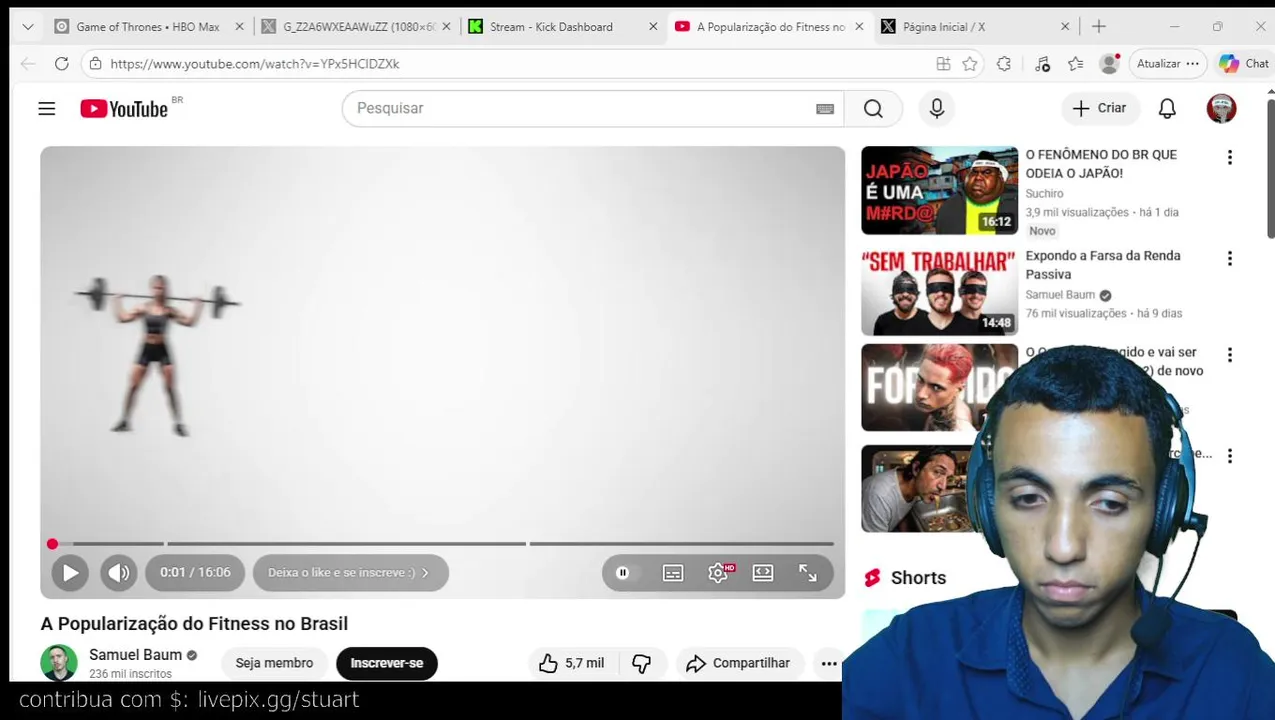
Task: Switch to theater mode
Action: click(x=763, y=573)
